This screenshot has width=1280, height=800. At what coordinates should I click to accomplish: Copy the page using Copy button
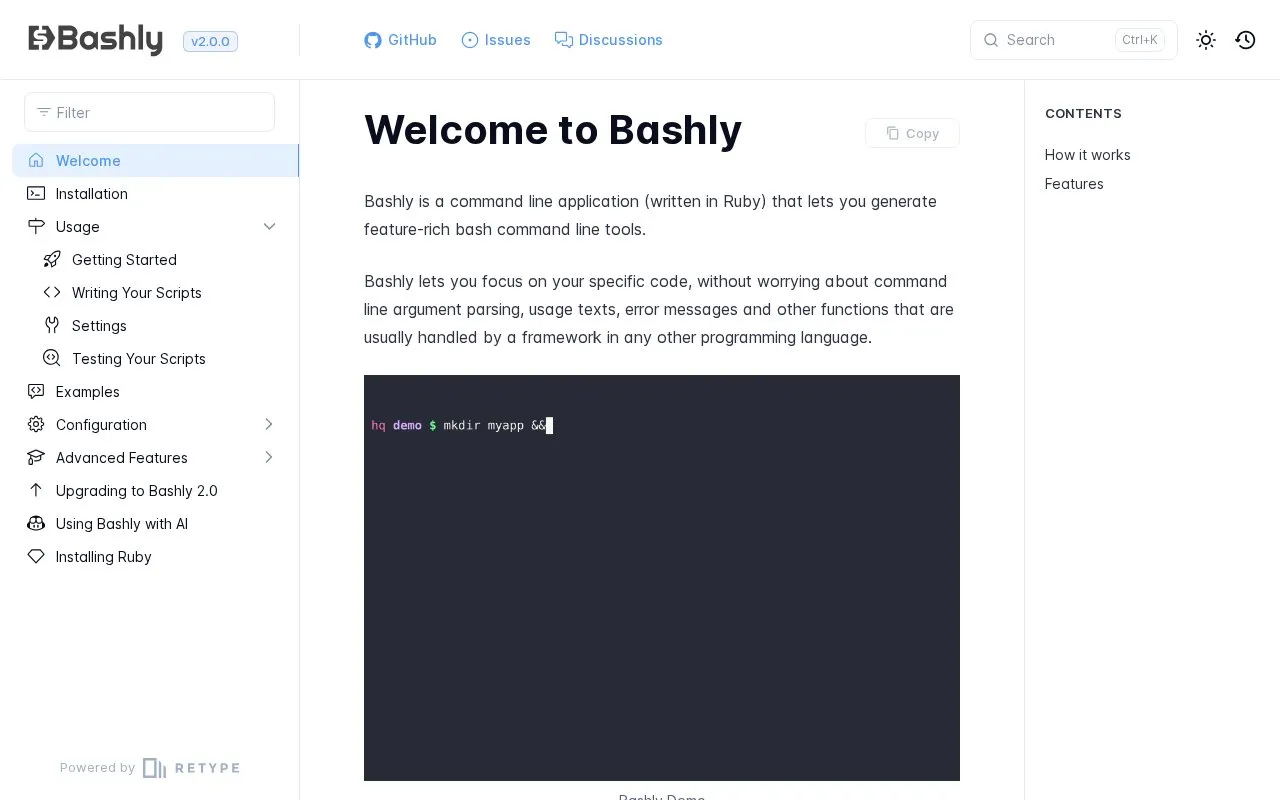[912, 133]
